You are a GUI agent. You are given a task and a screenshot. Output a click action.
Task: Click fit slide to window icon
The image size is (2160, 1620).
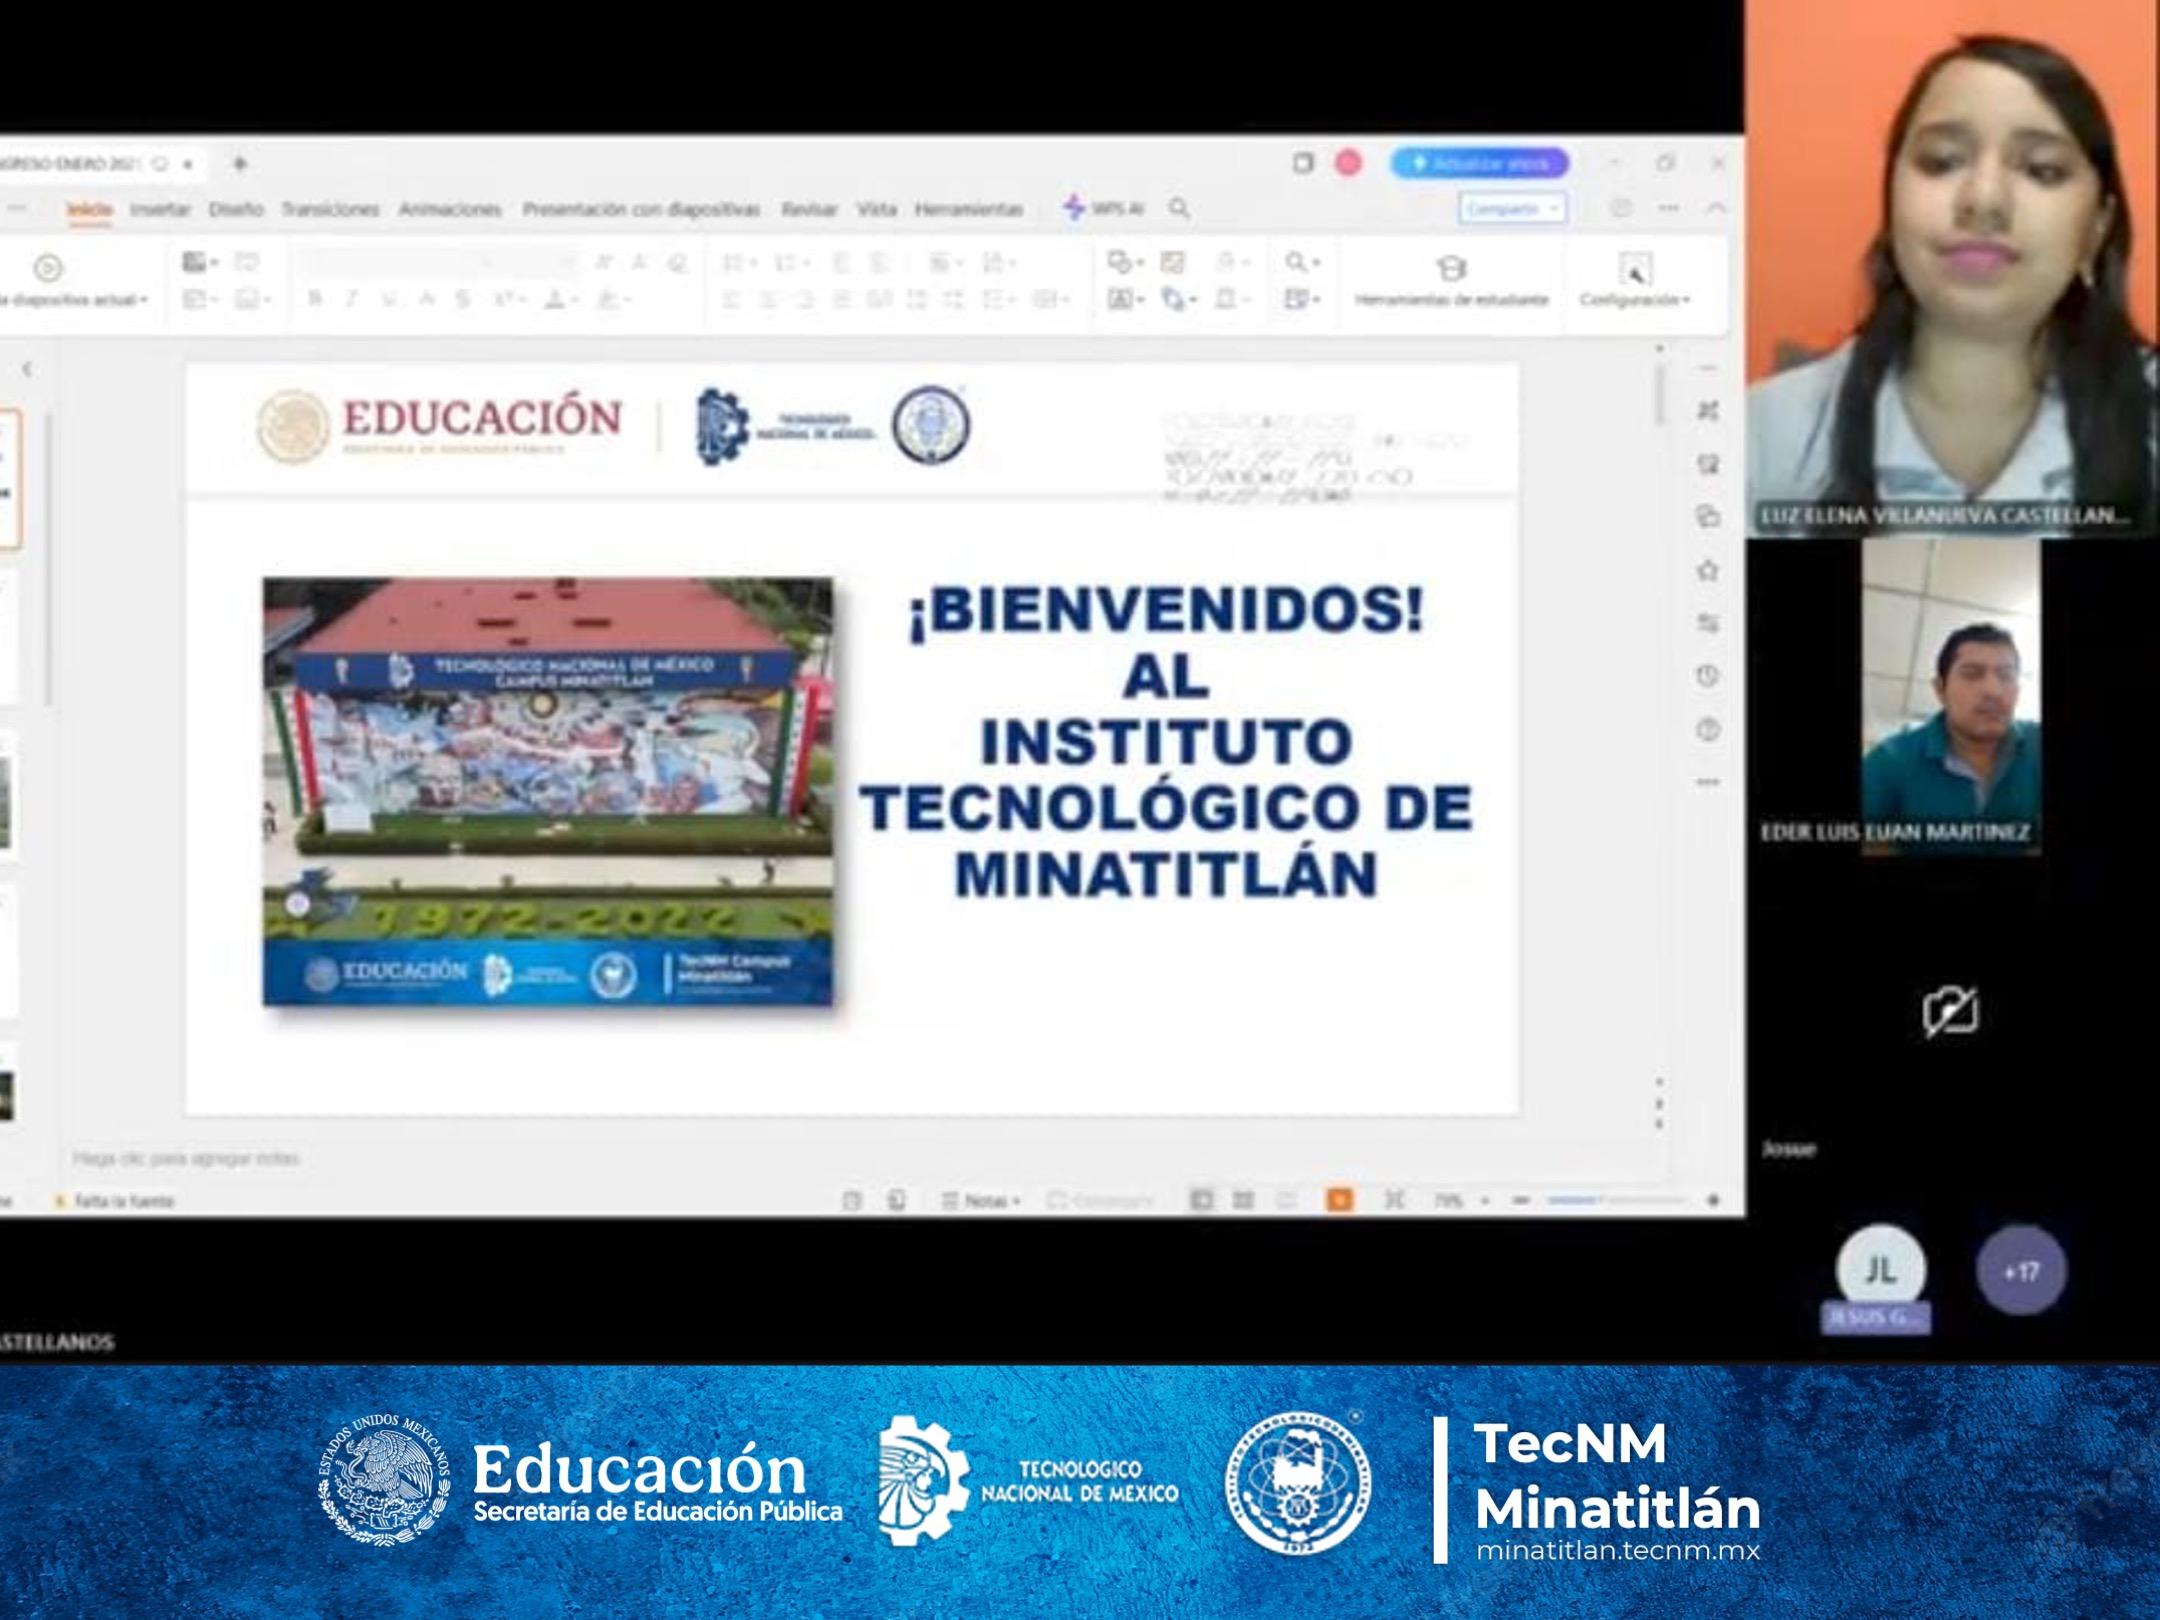tap(1393, 1199)
